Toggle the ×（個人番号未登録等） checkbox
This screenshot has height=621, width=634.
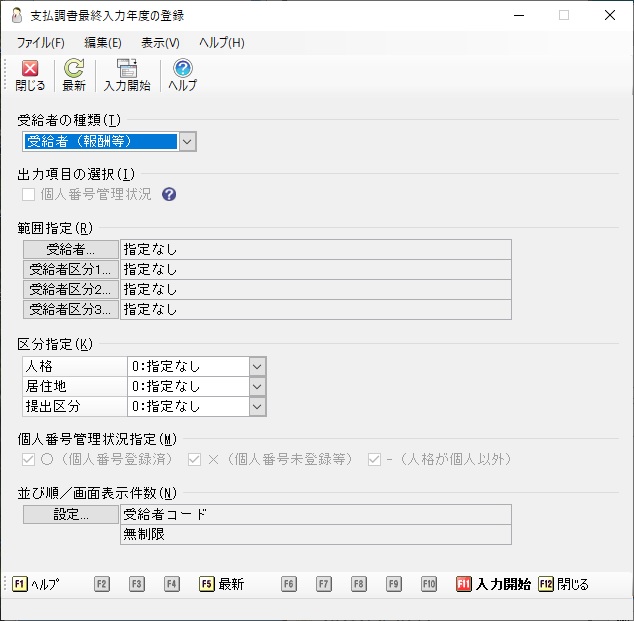(195, 460)
